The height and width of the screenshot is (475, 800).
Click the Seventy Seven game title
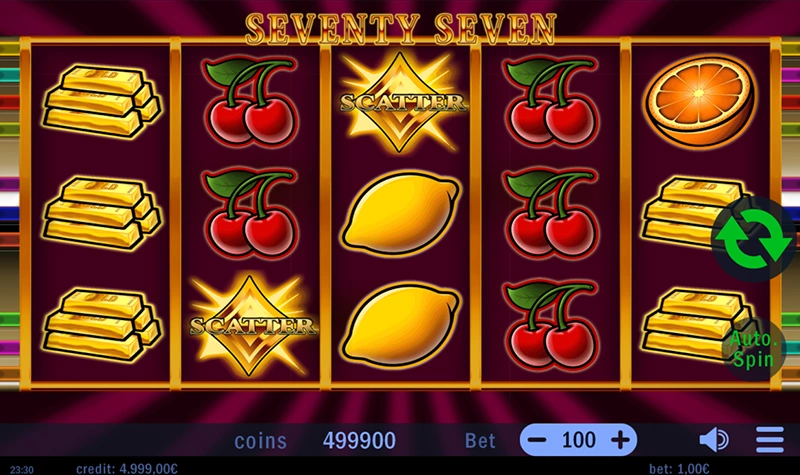[x=401, y=29]
